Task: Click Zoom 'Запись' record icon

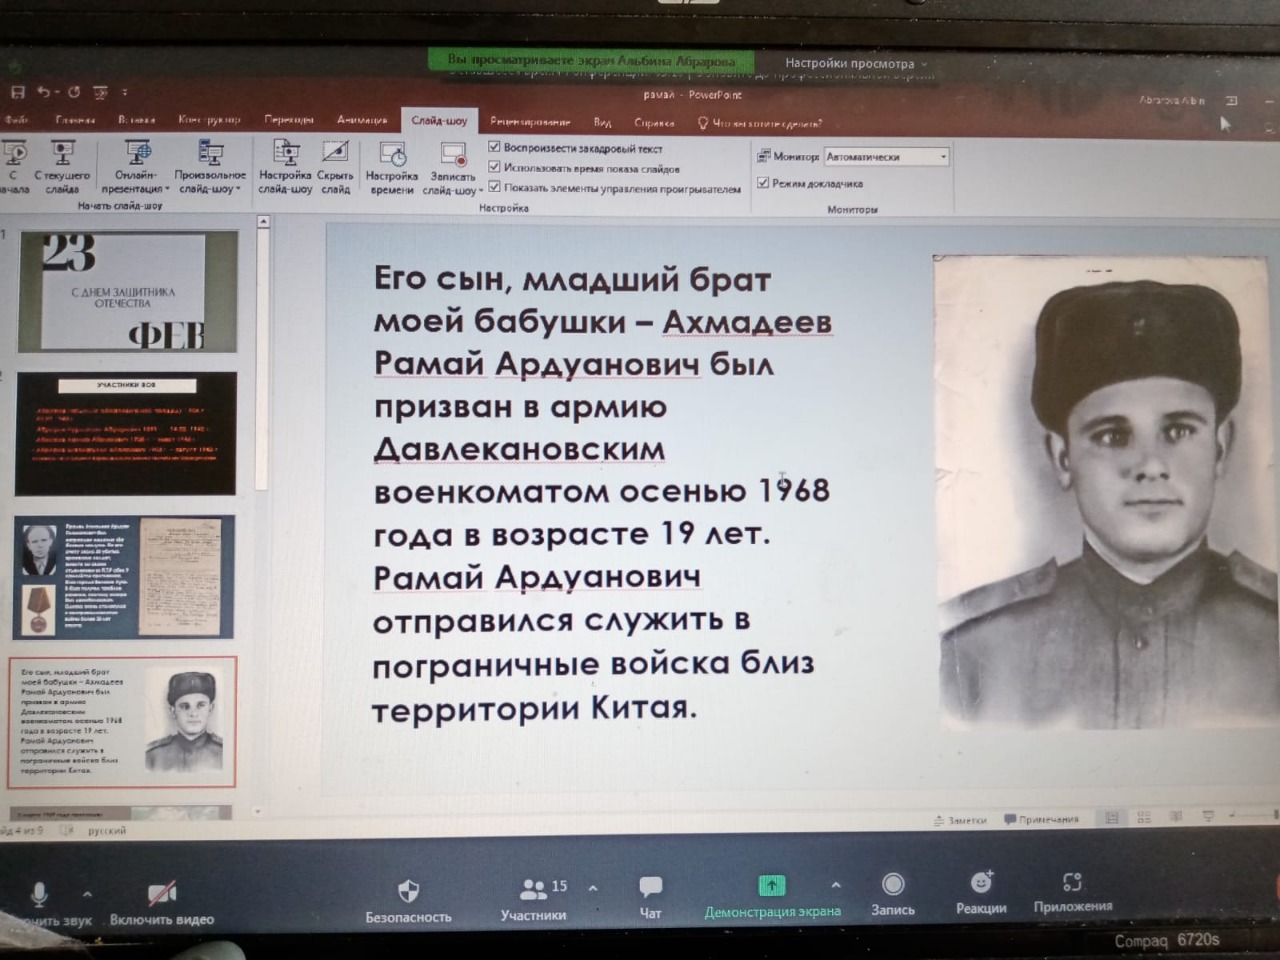Action: 893,884
